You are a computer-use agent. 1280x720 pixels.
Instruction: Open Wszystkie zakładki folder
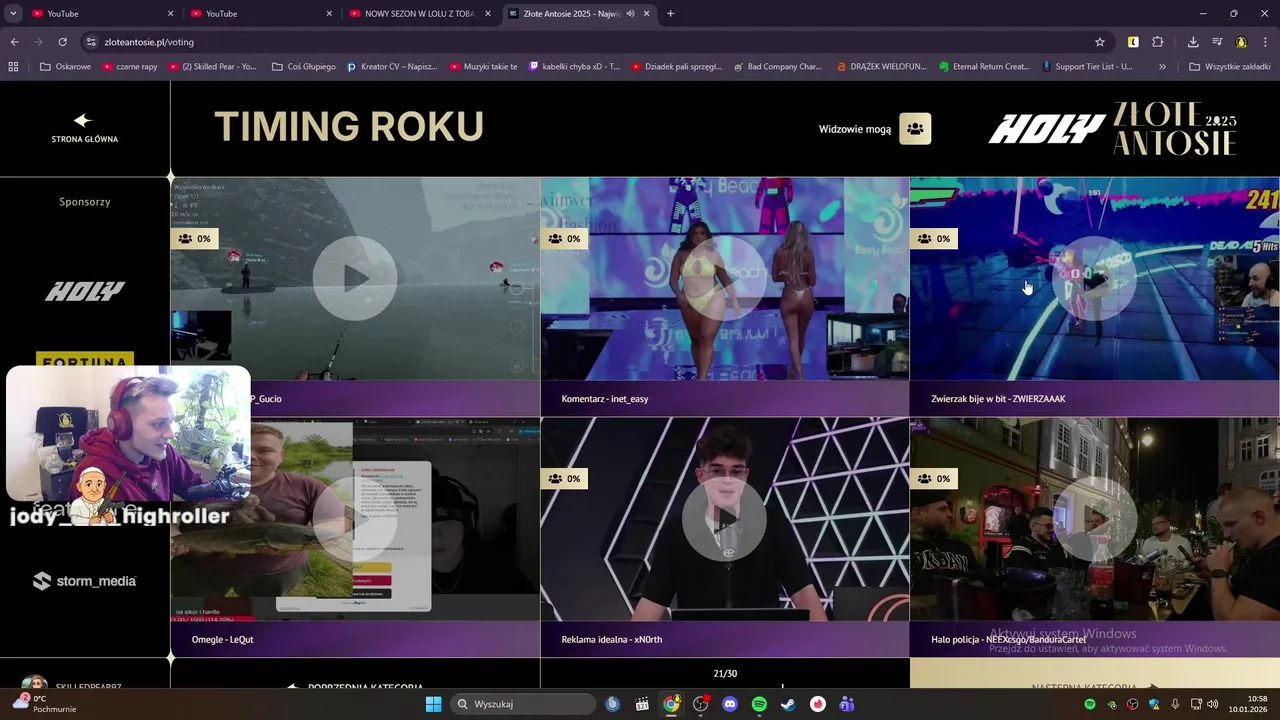click(x=1230, y=67)
